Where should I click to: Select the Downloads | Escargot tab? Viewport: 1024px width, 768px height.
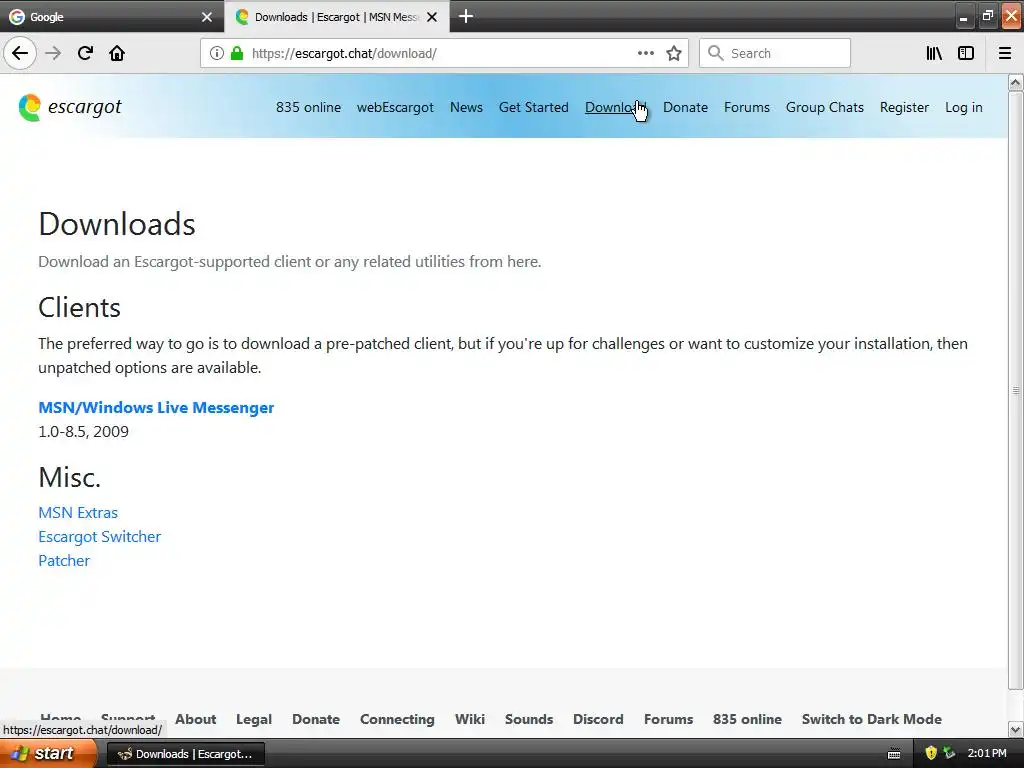click(x=336, y=17)
